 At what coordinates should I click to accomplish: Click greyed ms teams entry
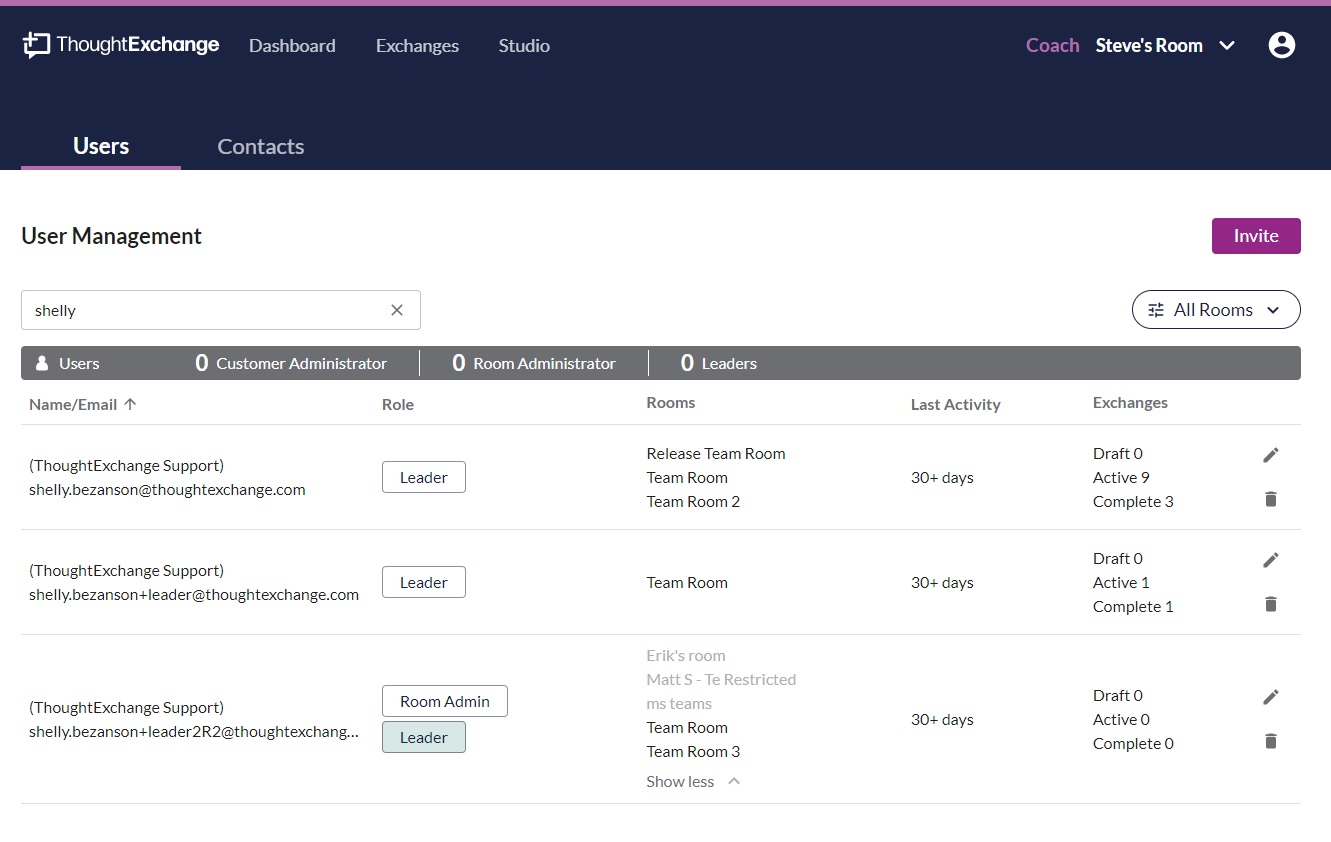click(x=679, y=703)
